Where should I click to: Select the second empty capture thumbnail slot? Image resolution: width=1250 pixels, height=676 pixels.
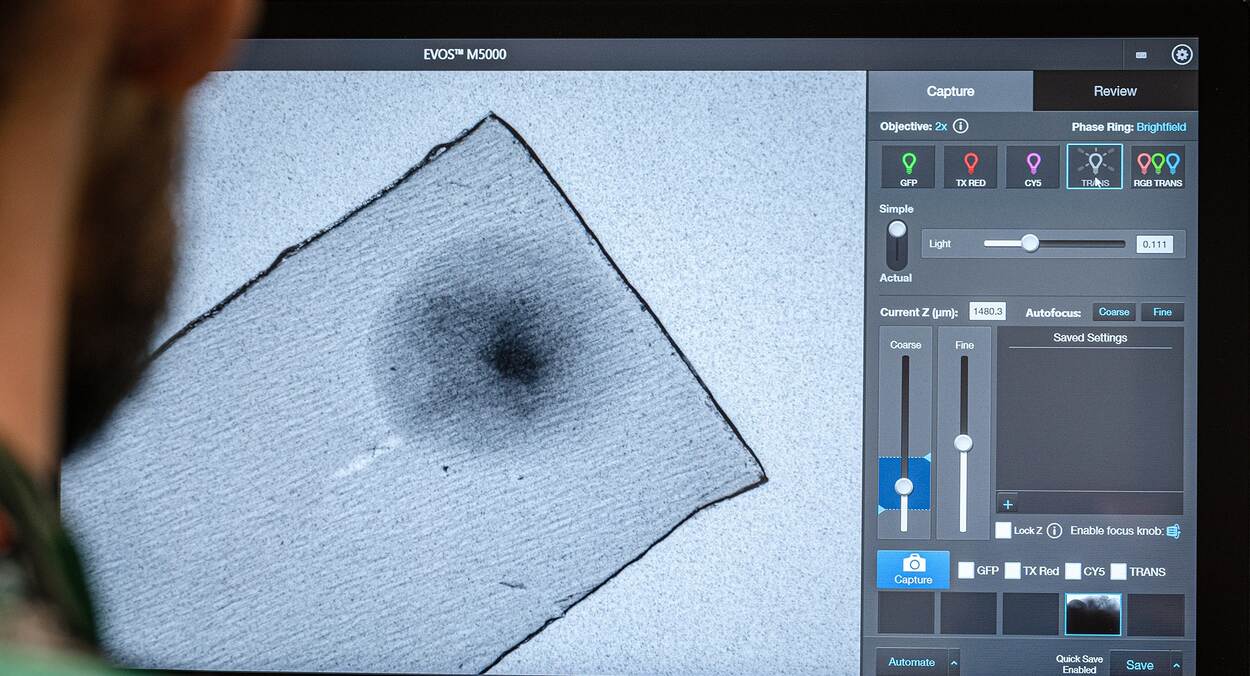click(x=968, y=614)
